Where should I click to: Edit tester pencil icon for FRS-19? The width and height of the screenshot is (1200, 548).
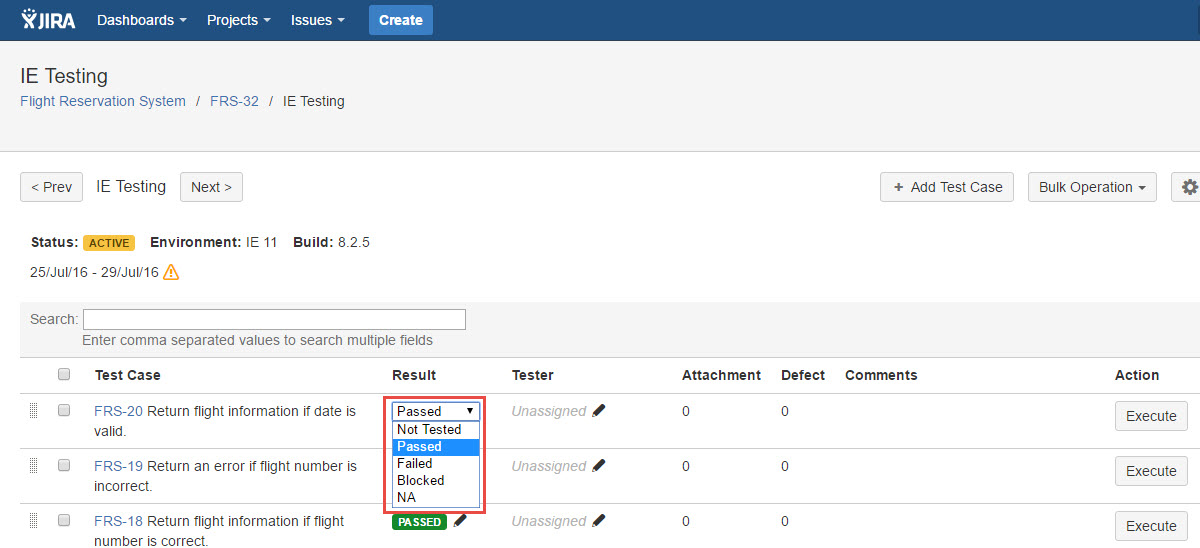pos(599,466)
